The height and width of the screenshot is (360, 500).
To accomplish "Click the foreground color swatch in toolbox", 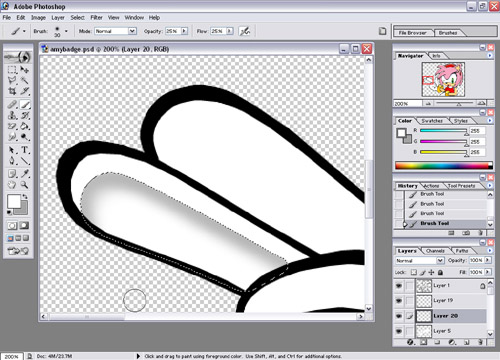I will click(x=14, y=201).
